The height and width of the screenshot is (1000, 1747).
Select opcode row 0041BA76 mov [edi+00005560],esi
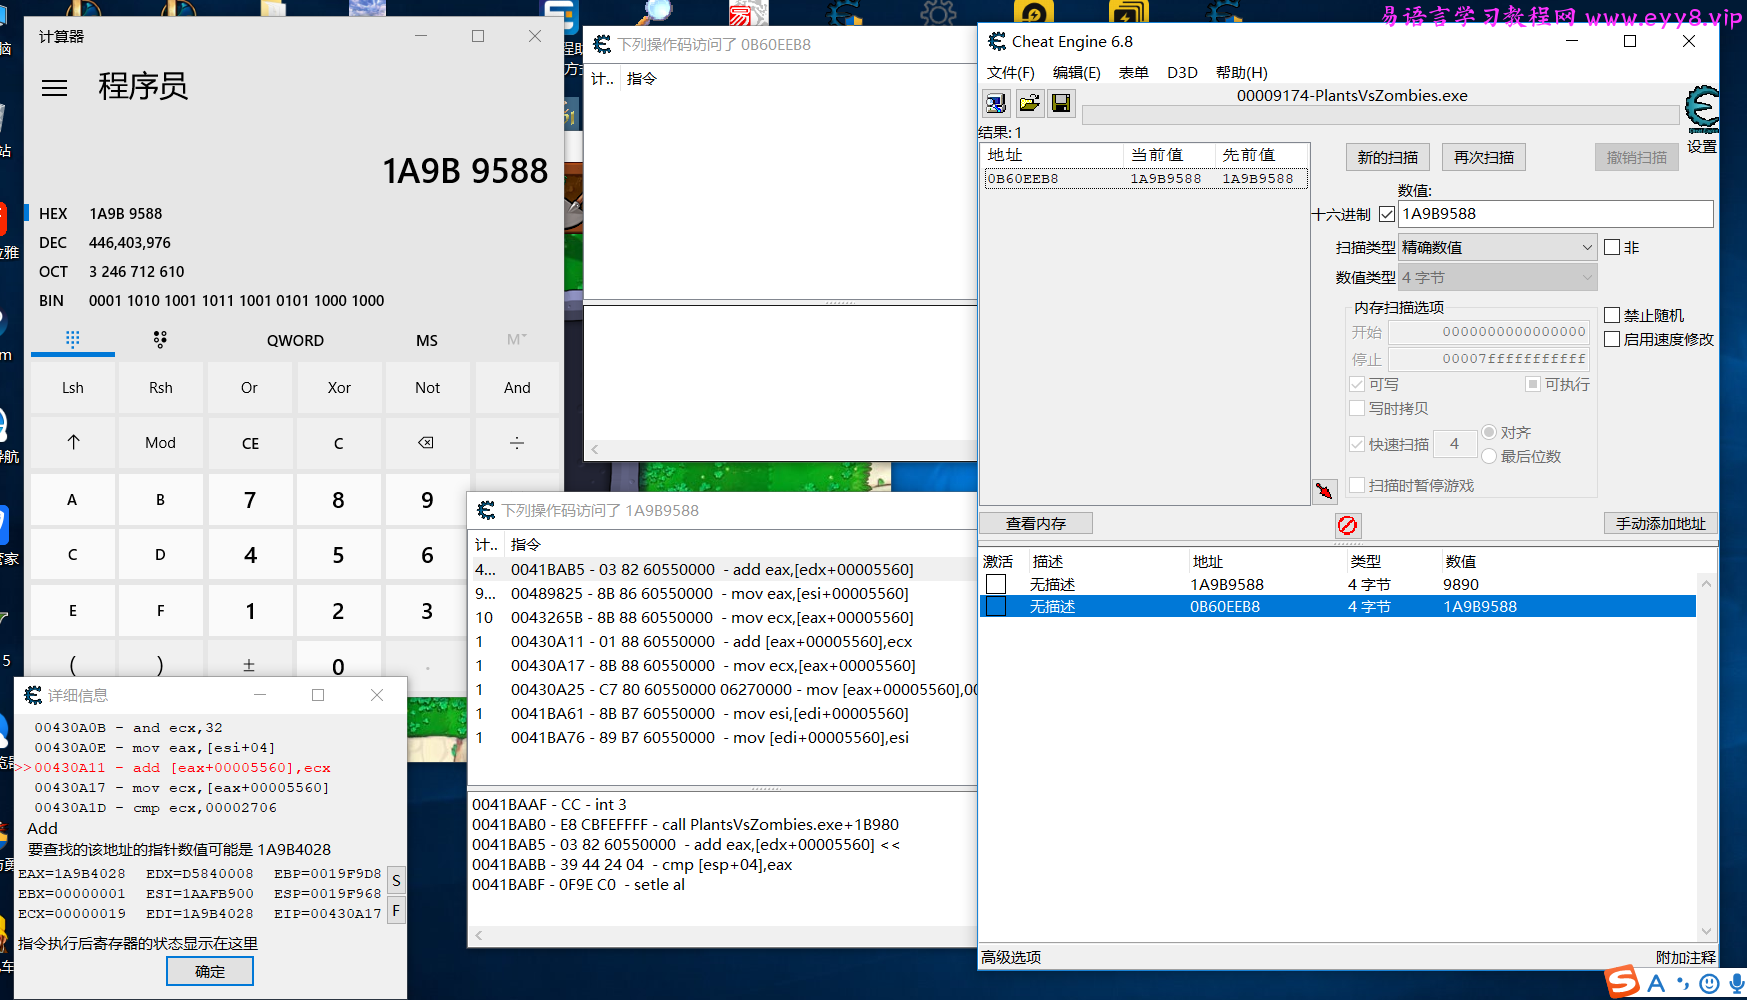pyautogui.click(x=722, y=737)
